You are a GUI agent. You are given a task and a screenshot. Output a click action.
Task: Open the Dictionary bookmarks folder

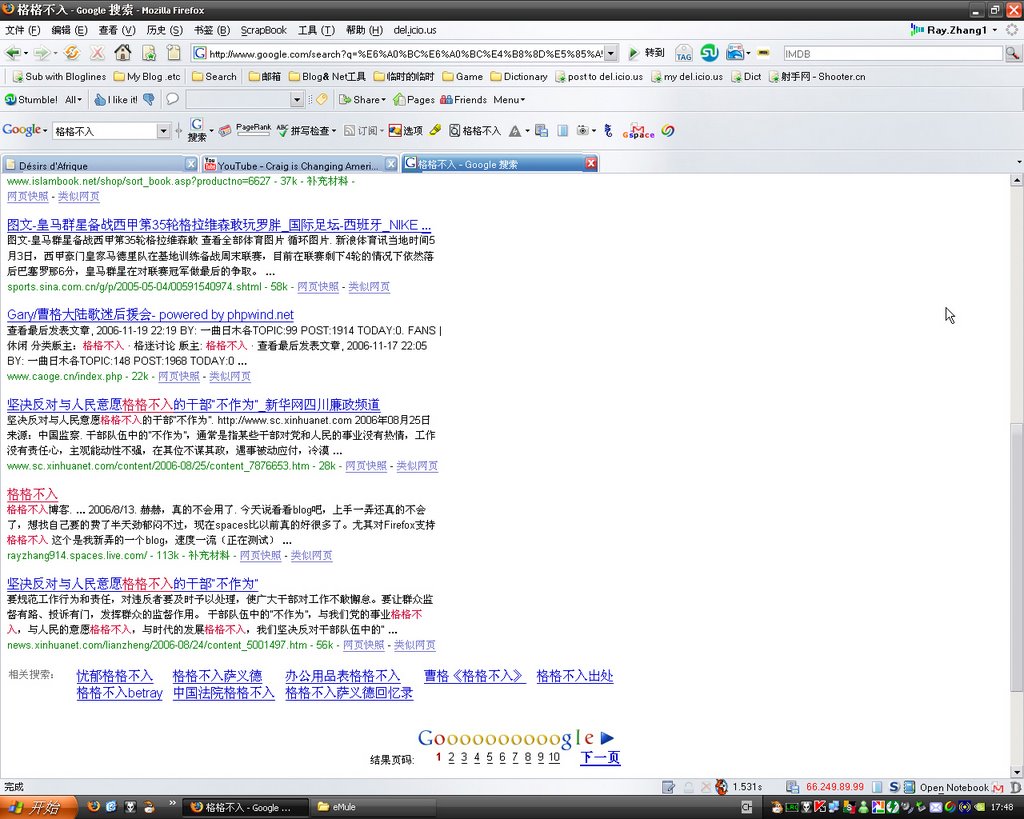pyautogui.click(x=519, y=76)
